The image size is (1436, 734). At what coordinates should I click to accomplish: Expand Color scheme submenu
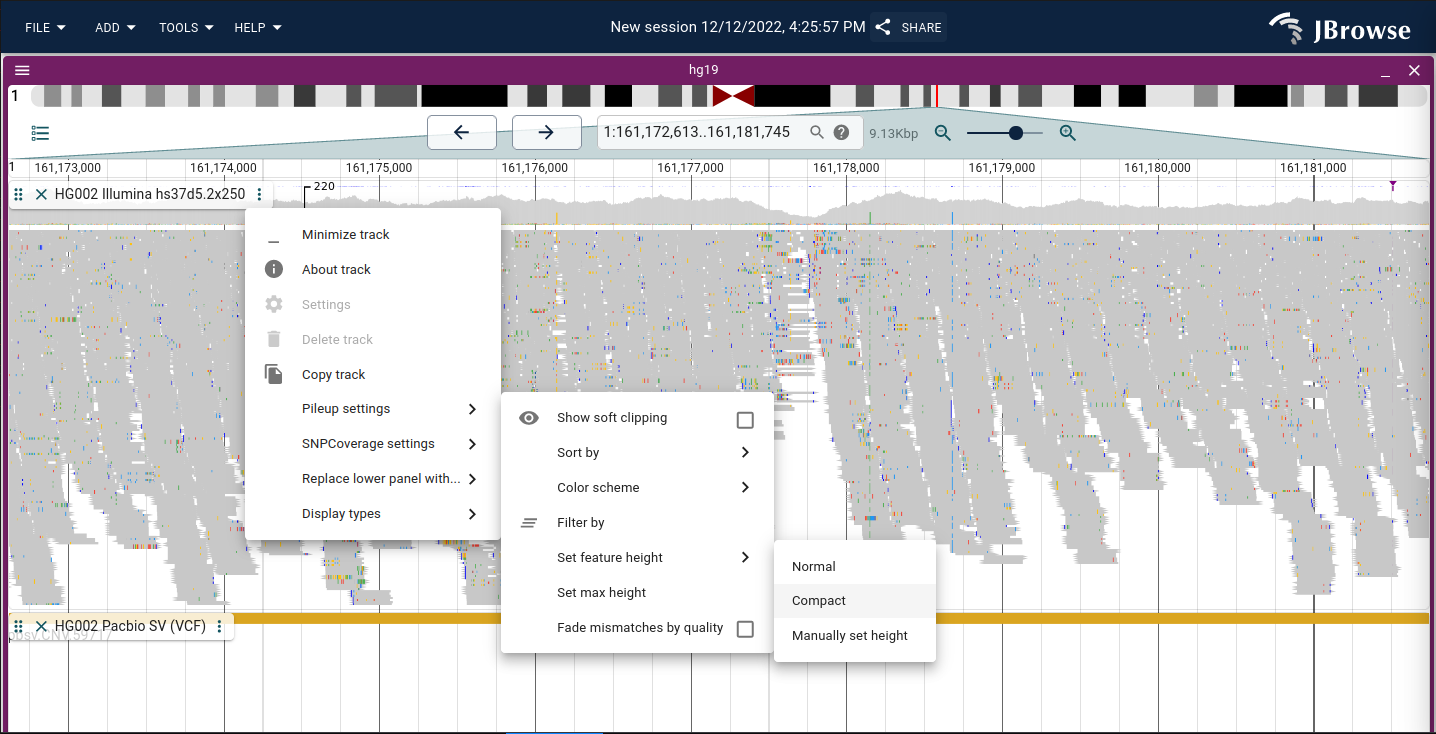click(637, 488)
